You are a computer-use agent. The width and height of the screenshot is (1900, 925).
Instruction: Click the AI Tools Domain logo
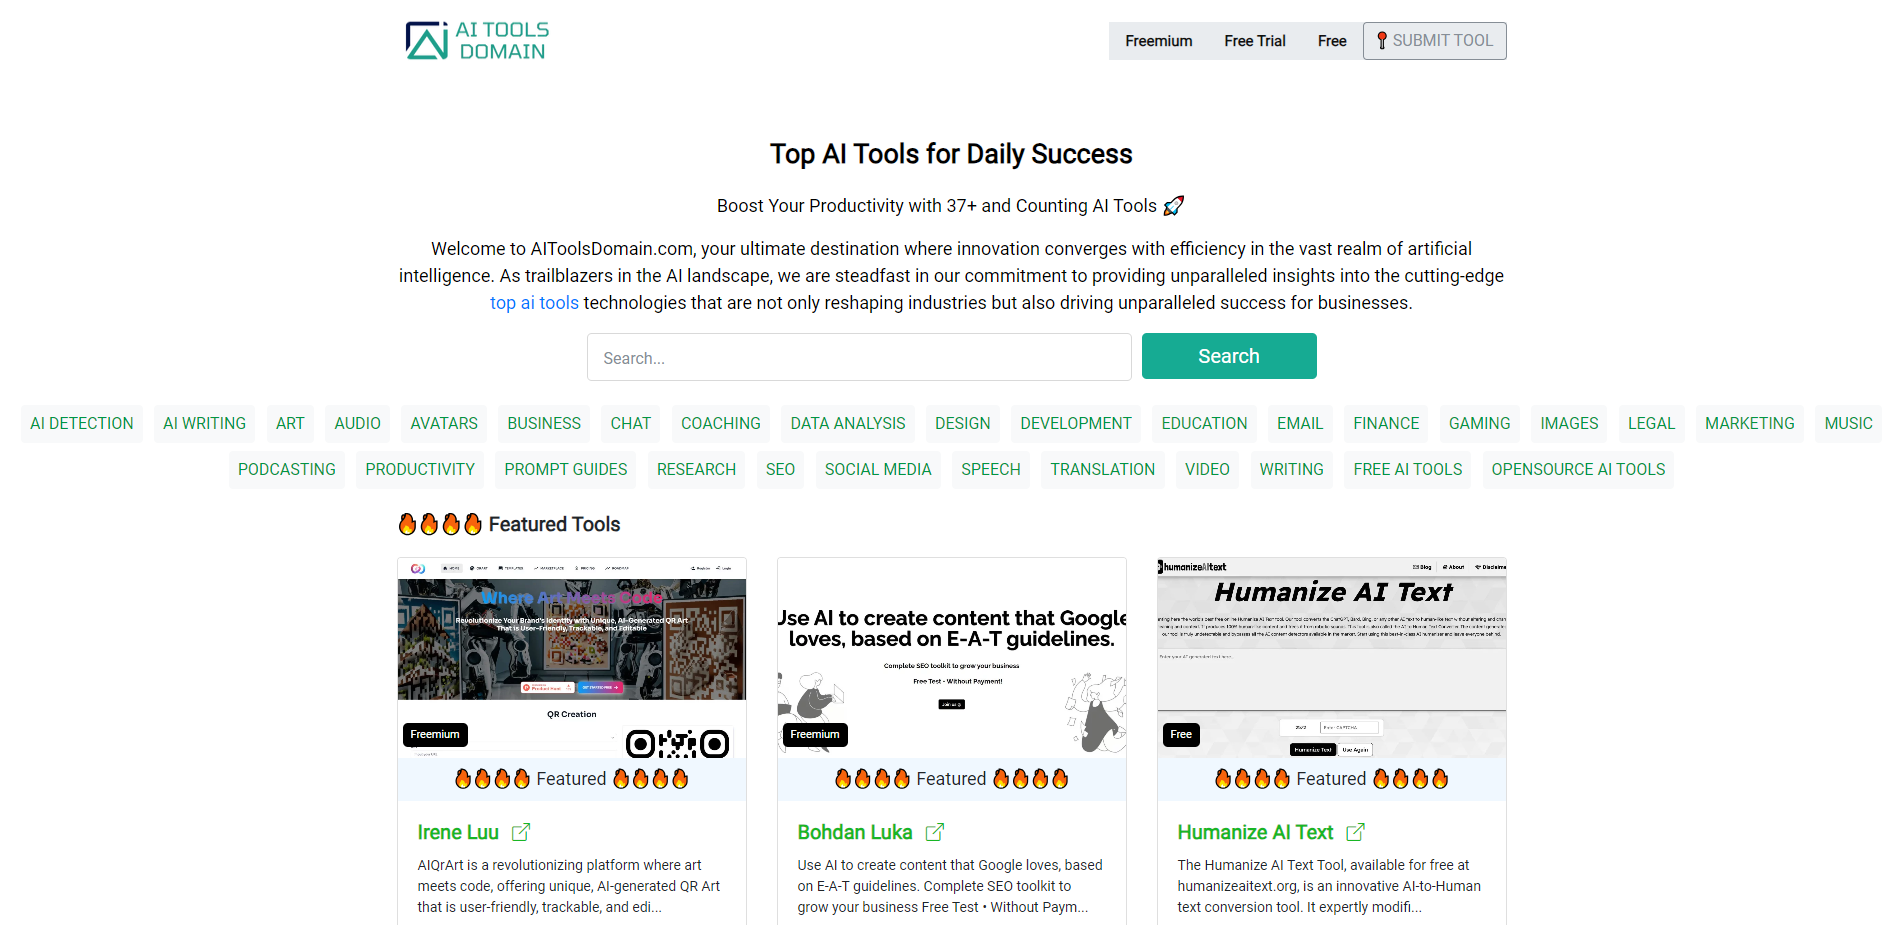click(x=477, y=41)
